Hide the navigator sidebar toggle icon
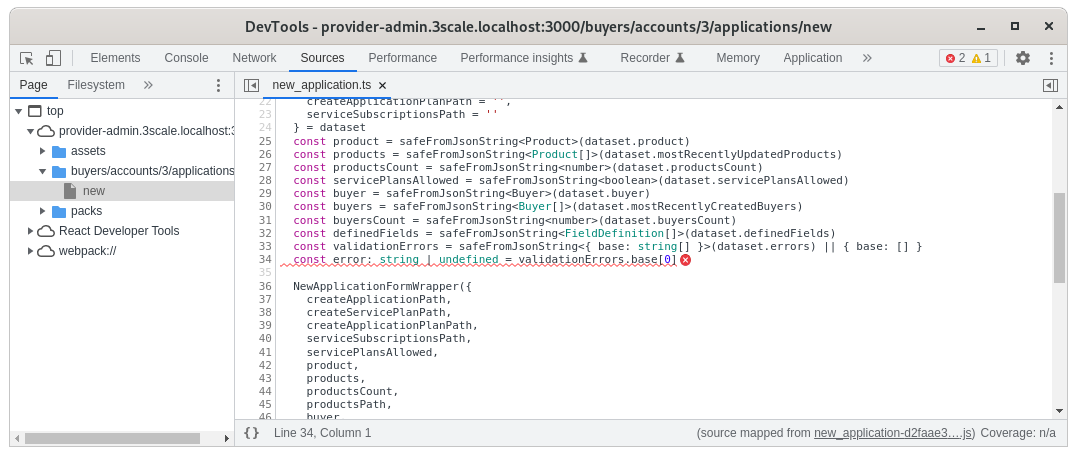 (251, 85)
